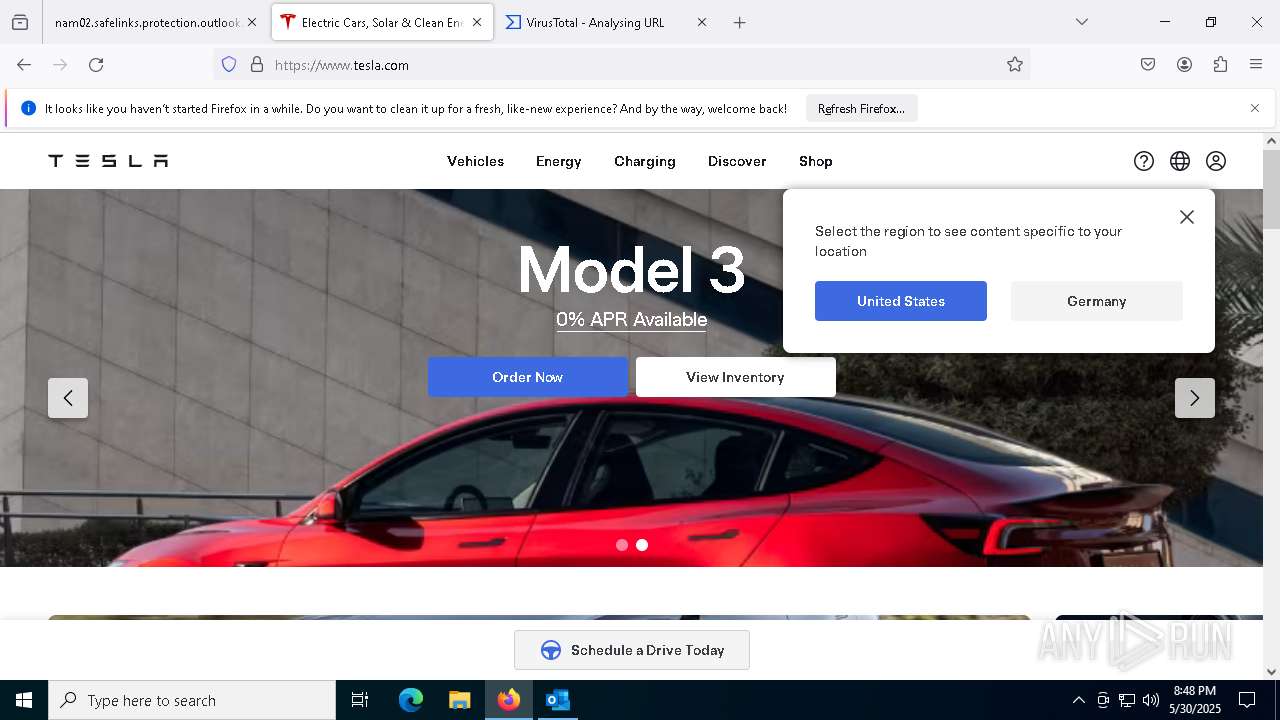Close the safelinks protection outlook tab
This screenshot has height=720, width=1280.
tap(252, 22)
